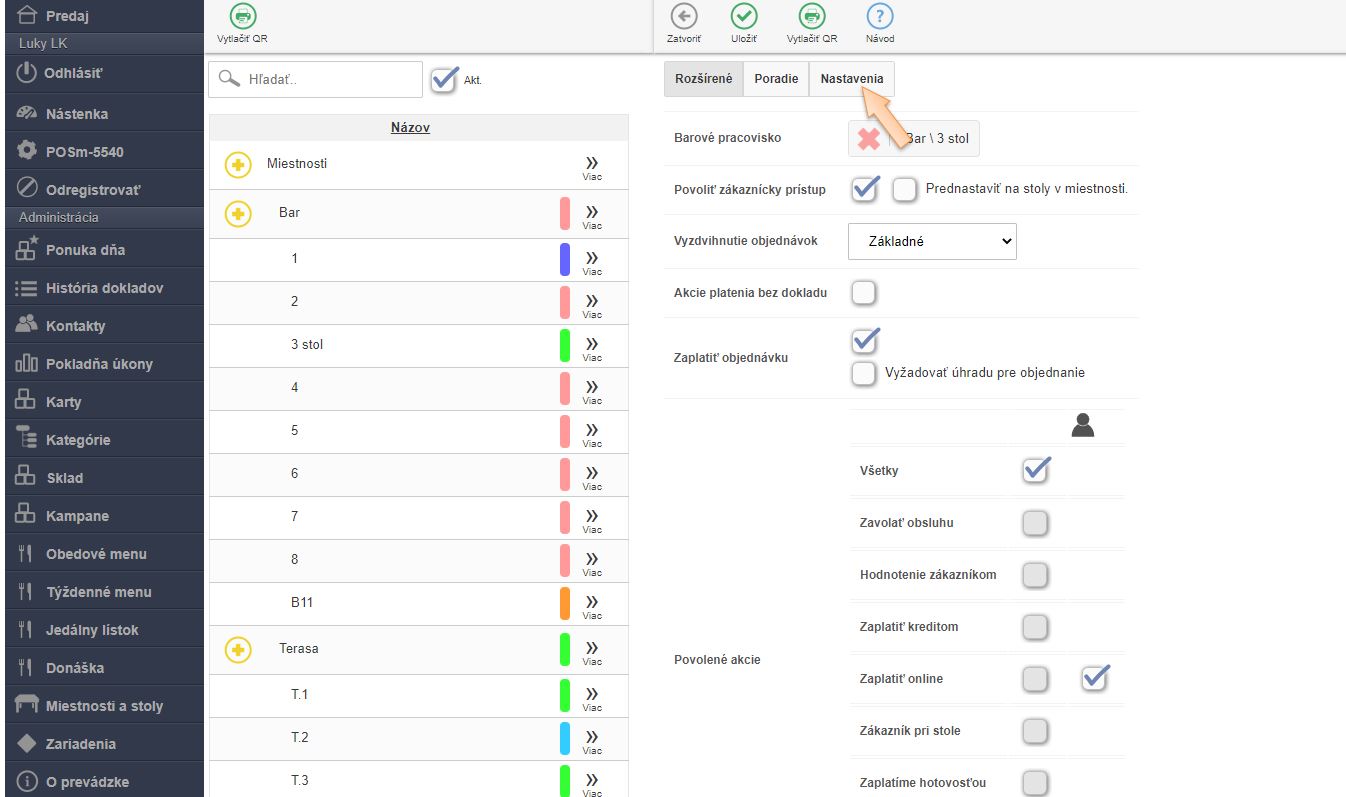
Task: Click the Odhlásiť power icon in sidebar
Action: [28, 73]
